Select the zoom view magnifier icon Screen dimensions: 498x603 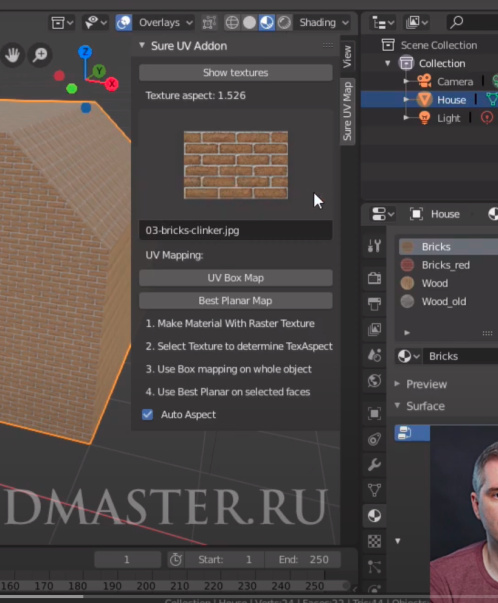point(40,55)
